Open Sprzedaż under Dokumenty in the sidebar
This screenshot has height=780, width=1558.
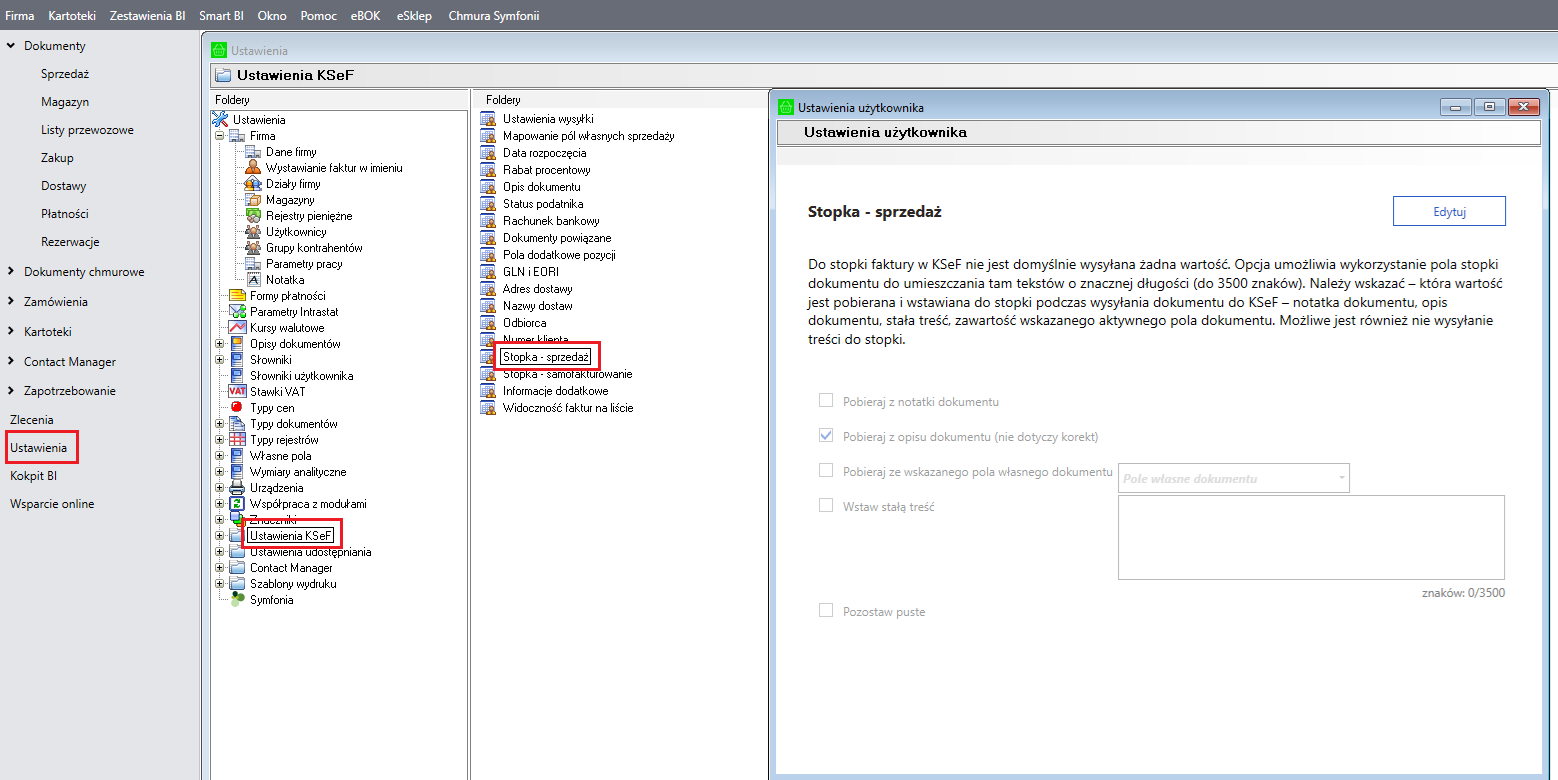[x=65, y=74]
